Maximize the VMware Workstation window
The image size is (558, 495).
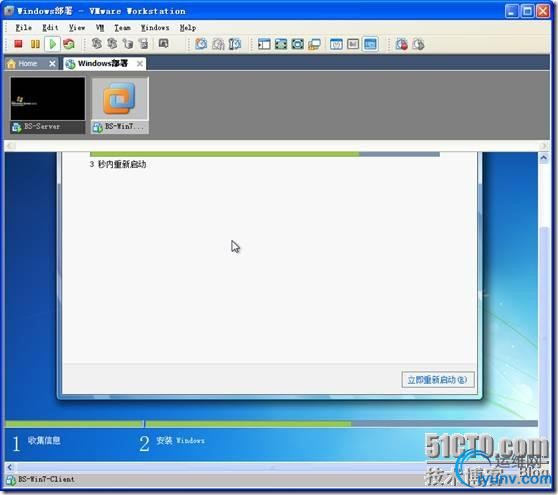527,11
